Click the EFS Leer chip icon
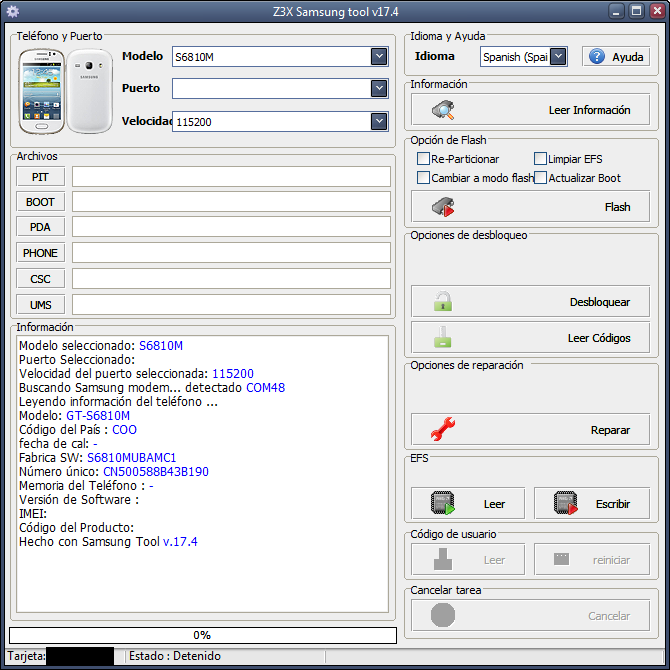This screenshot has height=670, width=670. click(x=442, y=503)
